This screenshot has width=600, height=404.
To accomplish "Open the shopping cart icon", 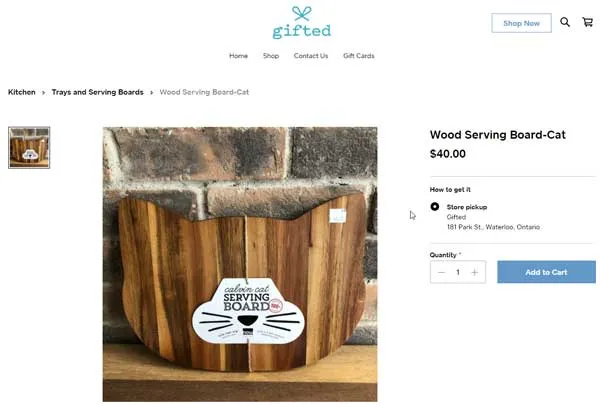I will [587, 22].
